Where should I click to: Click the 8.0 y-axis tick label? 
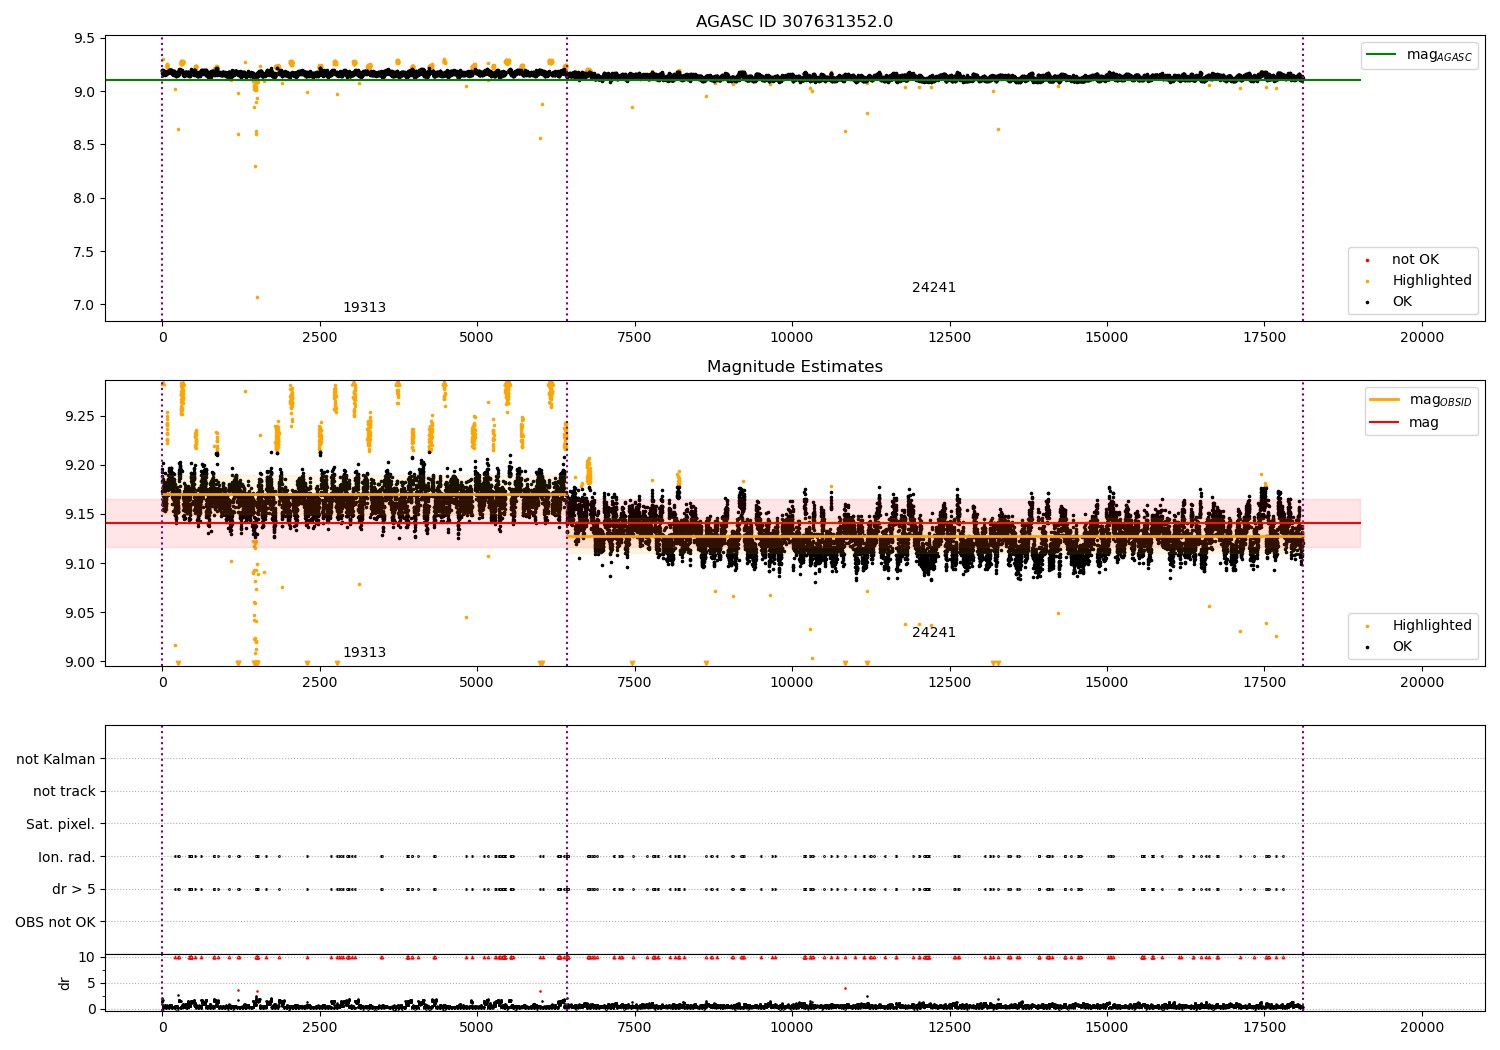click(84, 199)
